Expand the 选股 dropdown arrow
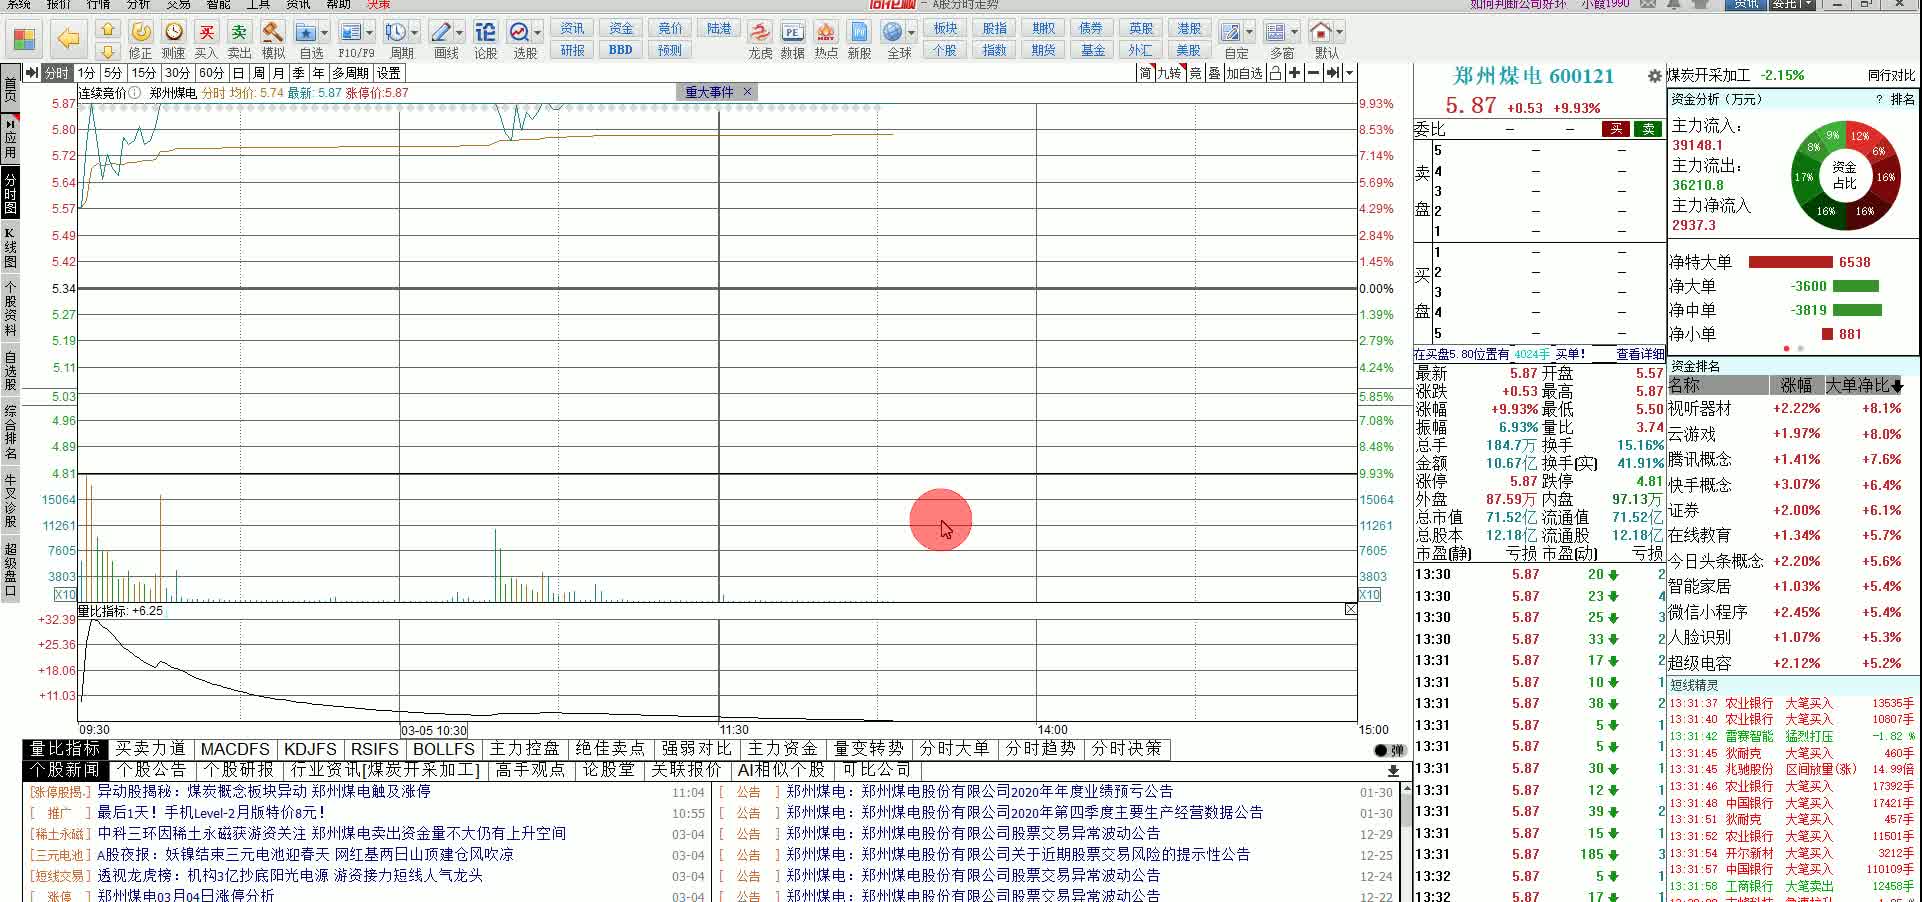Screen dimensions: 1922x902 pos(538,33)
